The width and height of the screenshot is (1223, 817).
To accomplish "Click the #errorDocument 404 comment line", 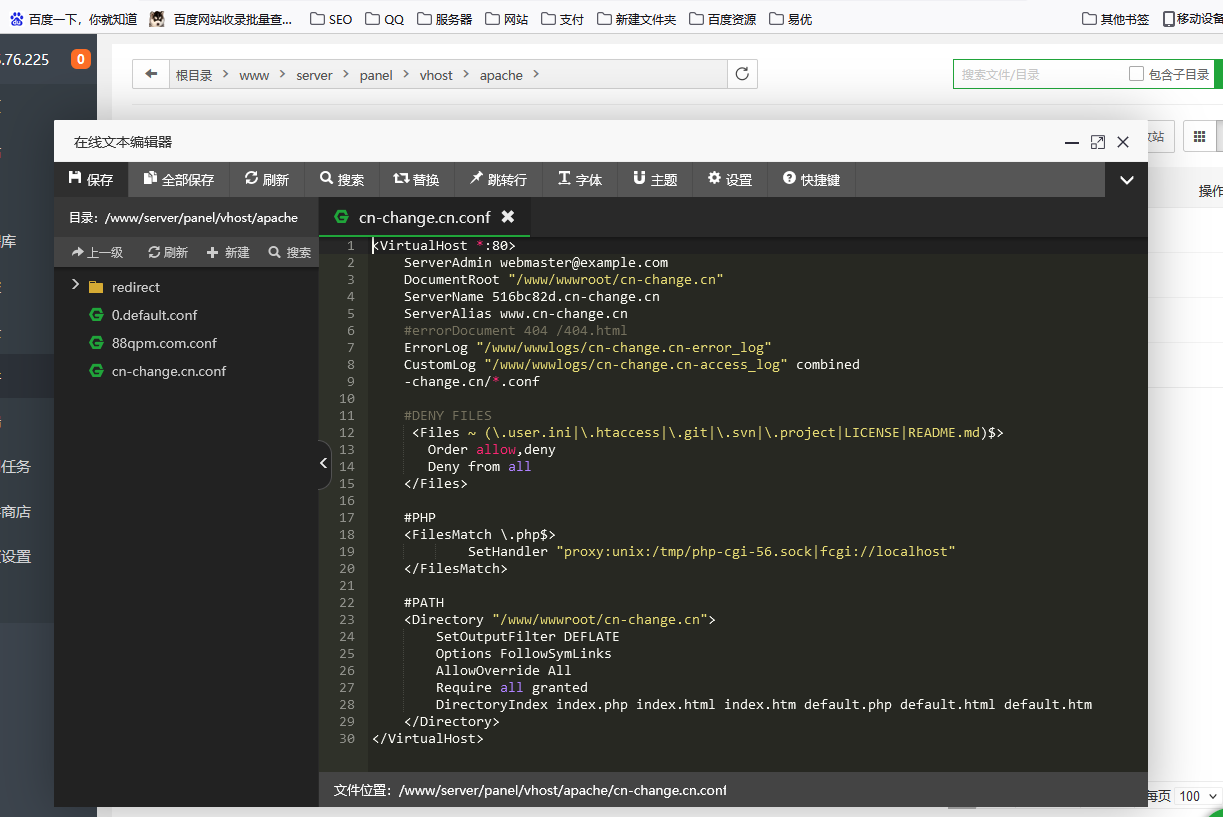I will click(516, 330).
